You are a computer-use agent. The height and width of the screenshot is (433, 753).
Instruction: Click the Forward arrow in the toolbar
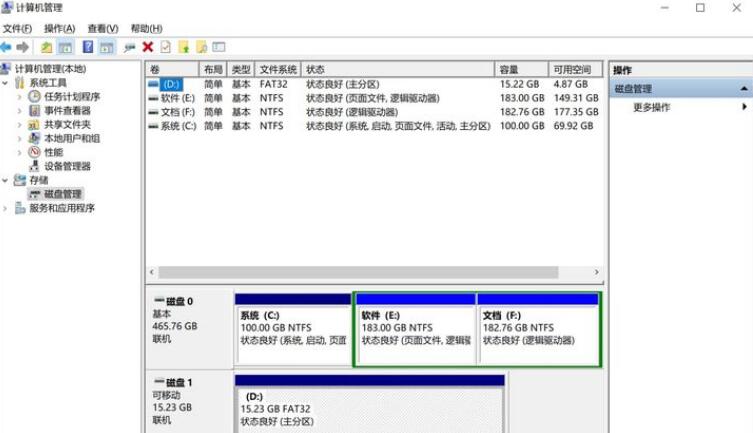23,47
